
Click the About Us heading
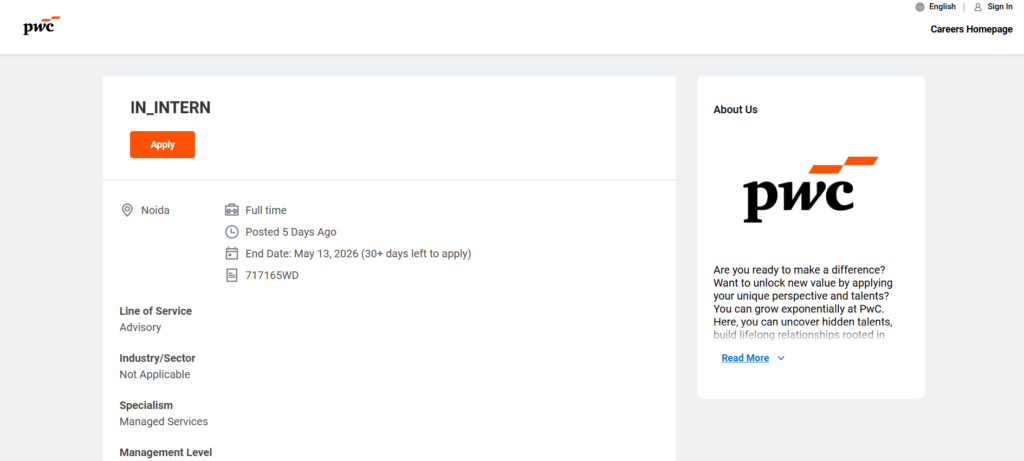735,110
